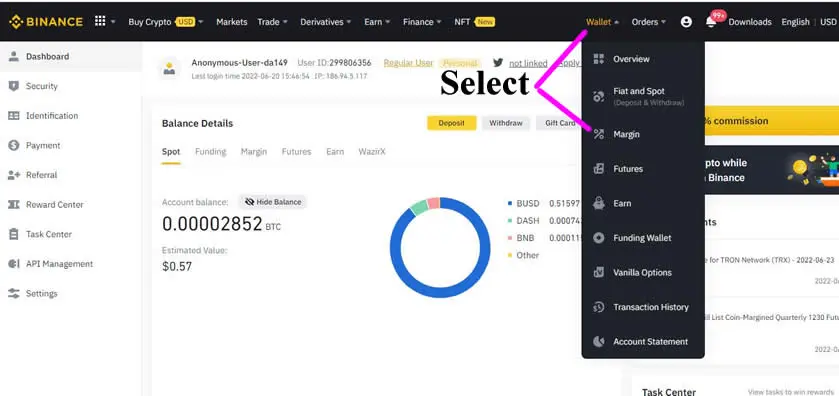Click the Dashboard sidebar icon
Screen dimensions: 839x396
pos(14,56)
